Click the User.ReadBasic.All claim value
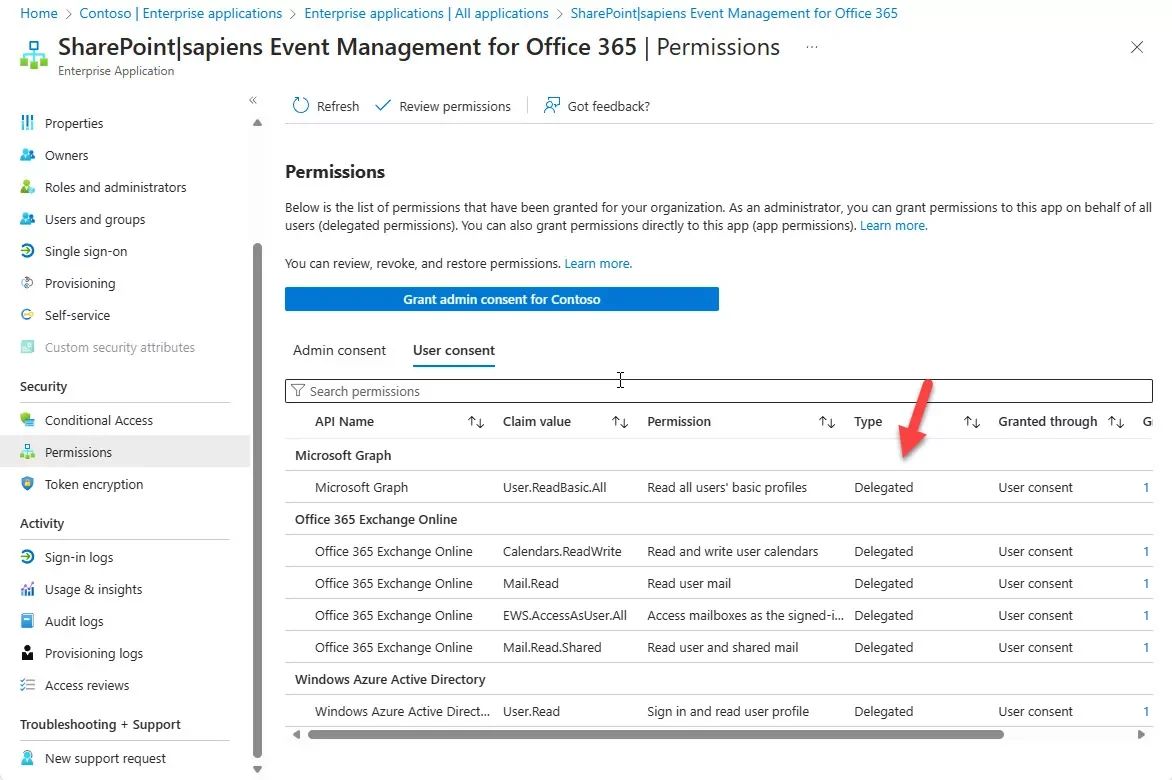 click(x=555, y=487)
